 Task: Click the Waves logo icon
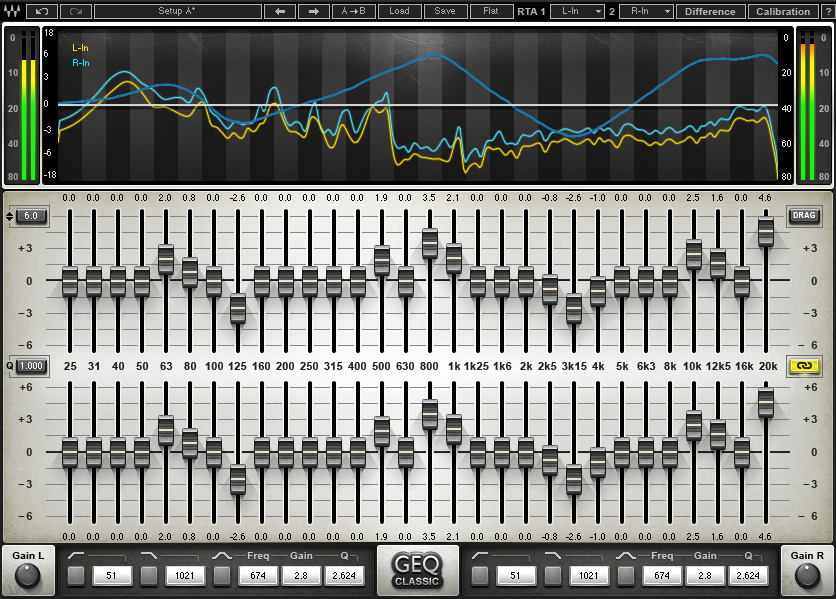tap(11, 11)
